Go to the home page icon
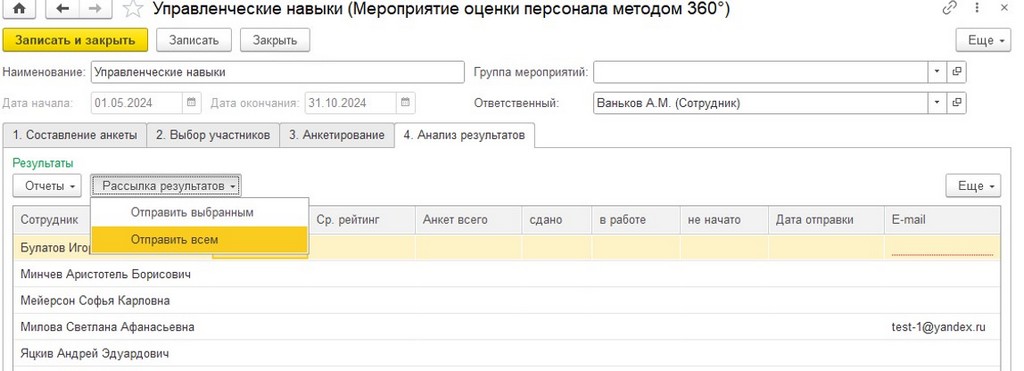This screenshot has width=1024, height=371. click(20, 8)
